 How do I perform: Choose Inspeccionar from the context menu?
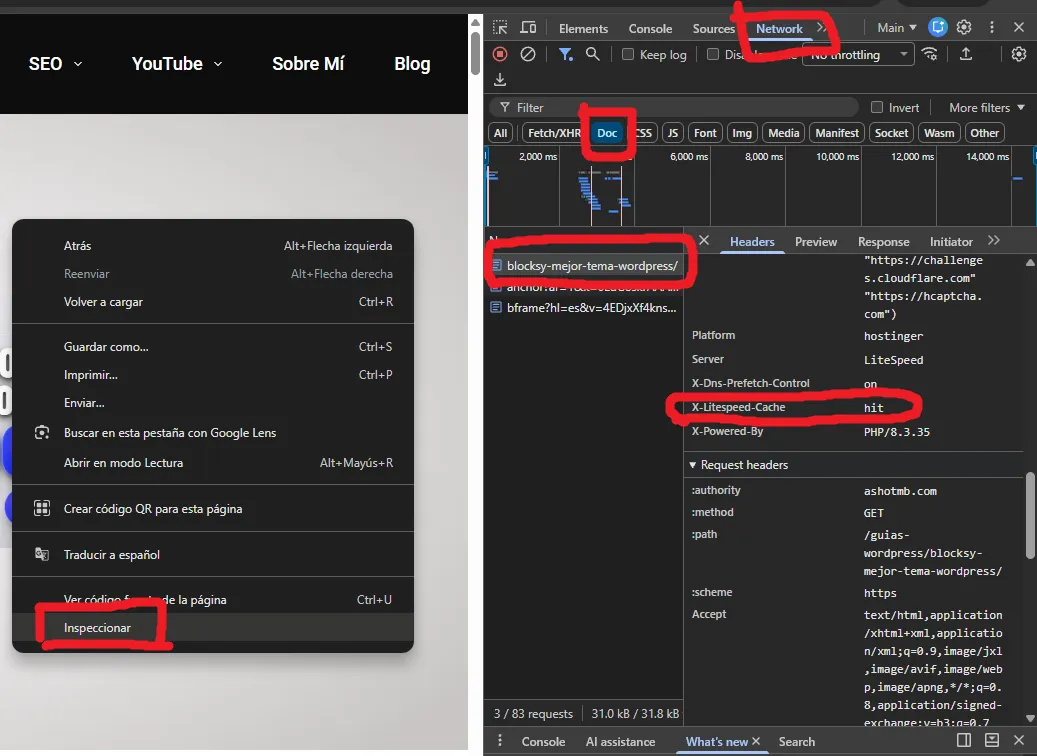[x=213, y=628]
